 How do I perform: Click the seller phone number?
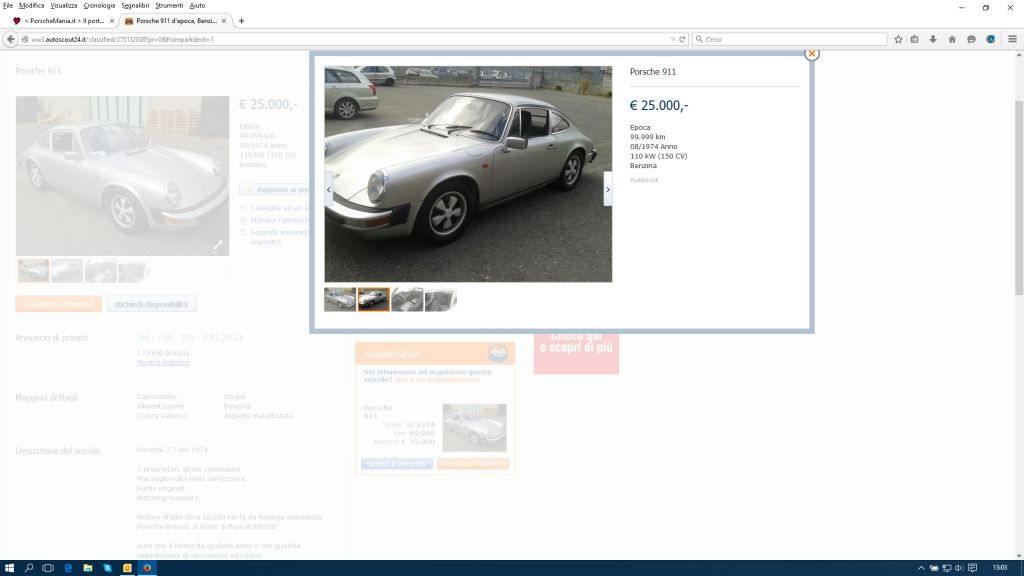[190, 338]
